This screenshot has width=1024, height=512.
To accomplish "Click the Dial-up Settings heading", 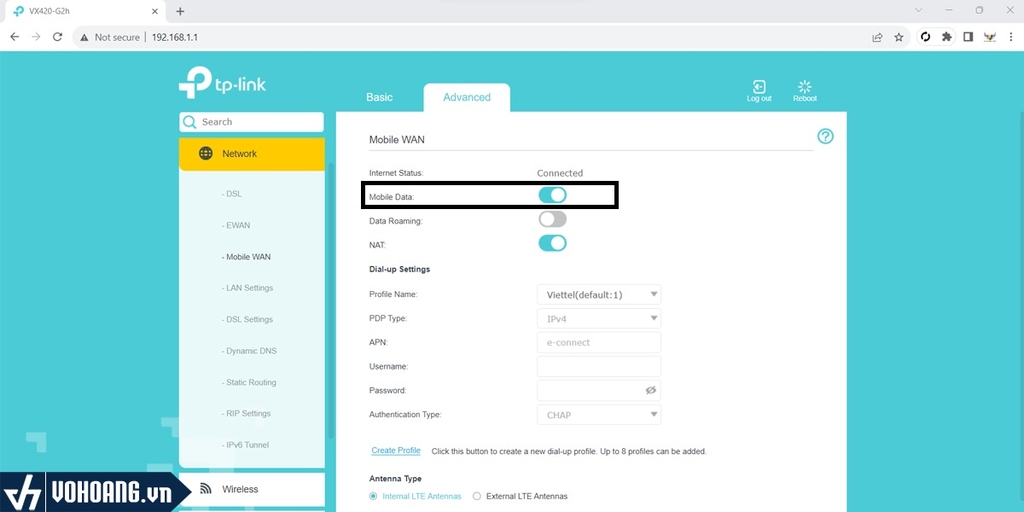I will [400, 269].
